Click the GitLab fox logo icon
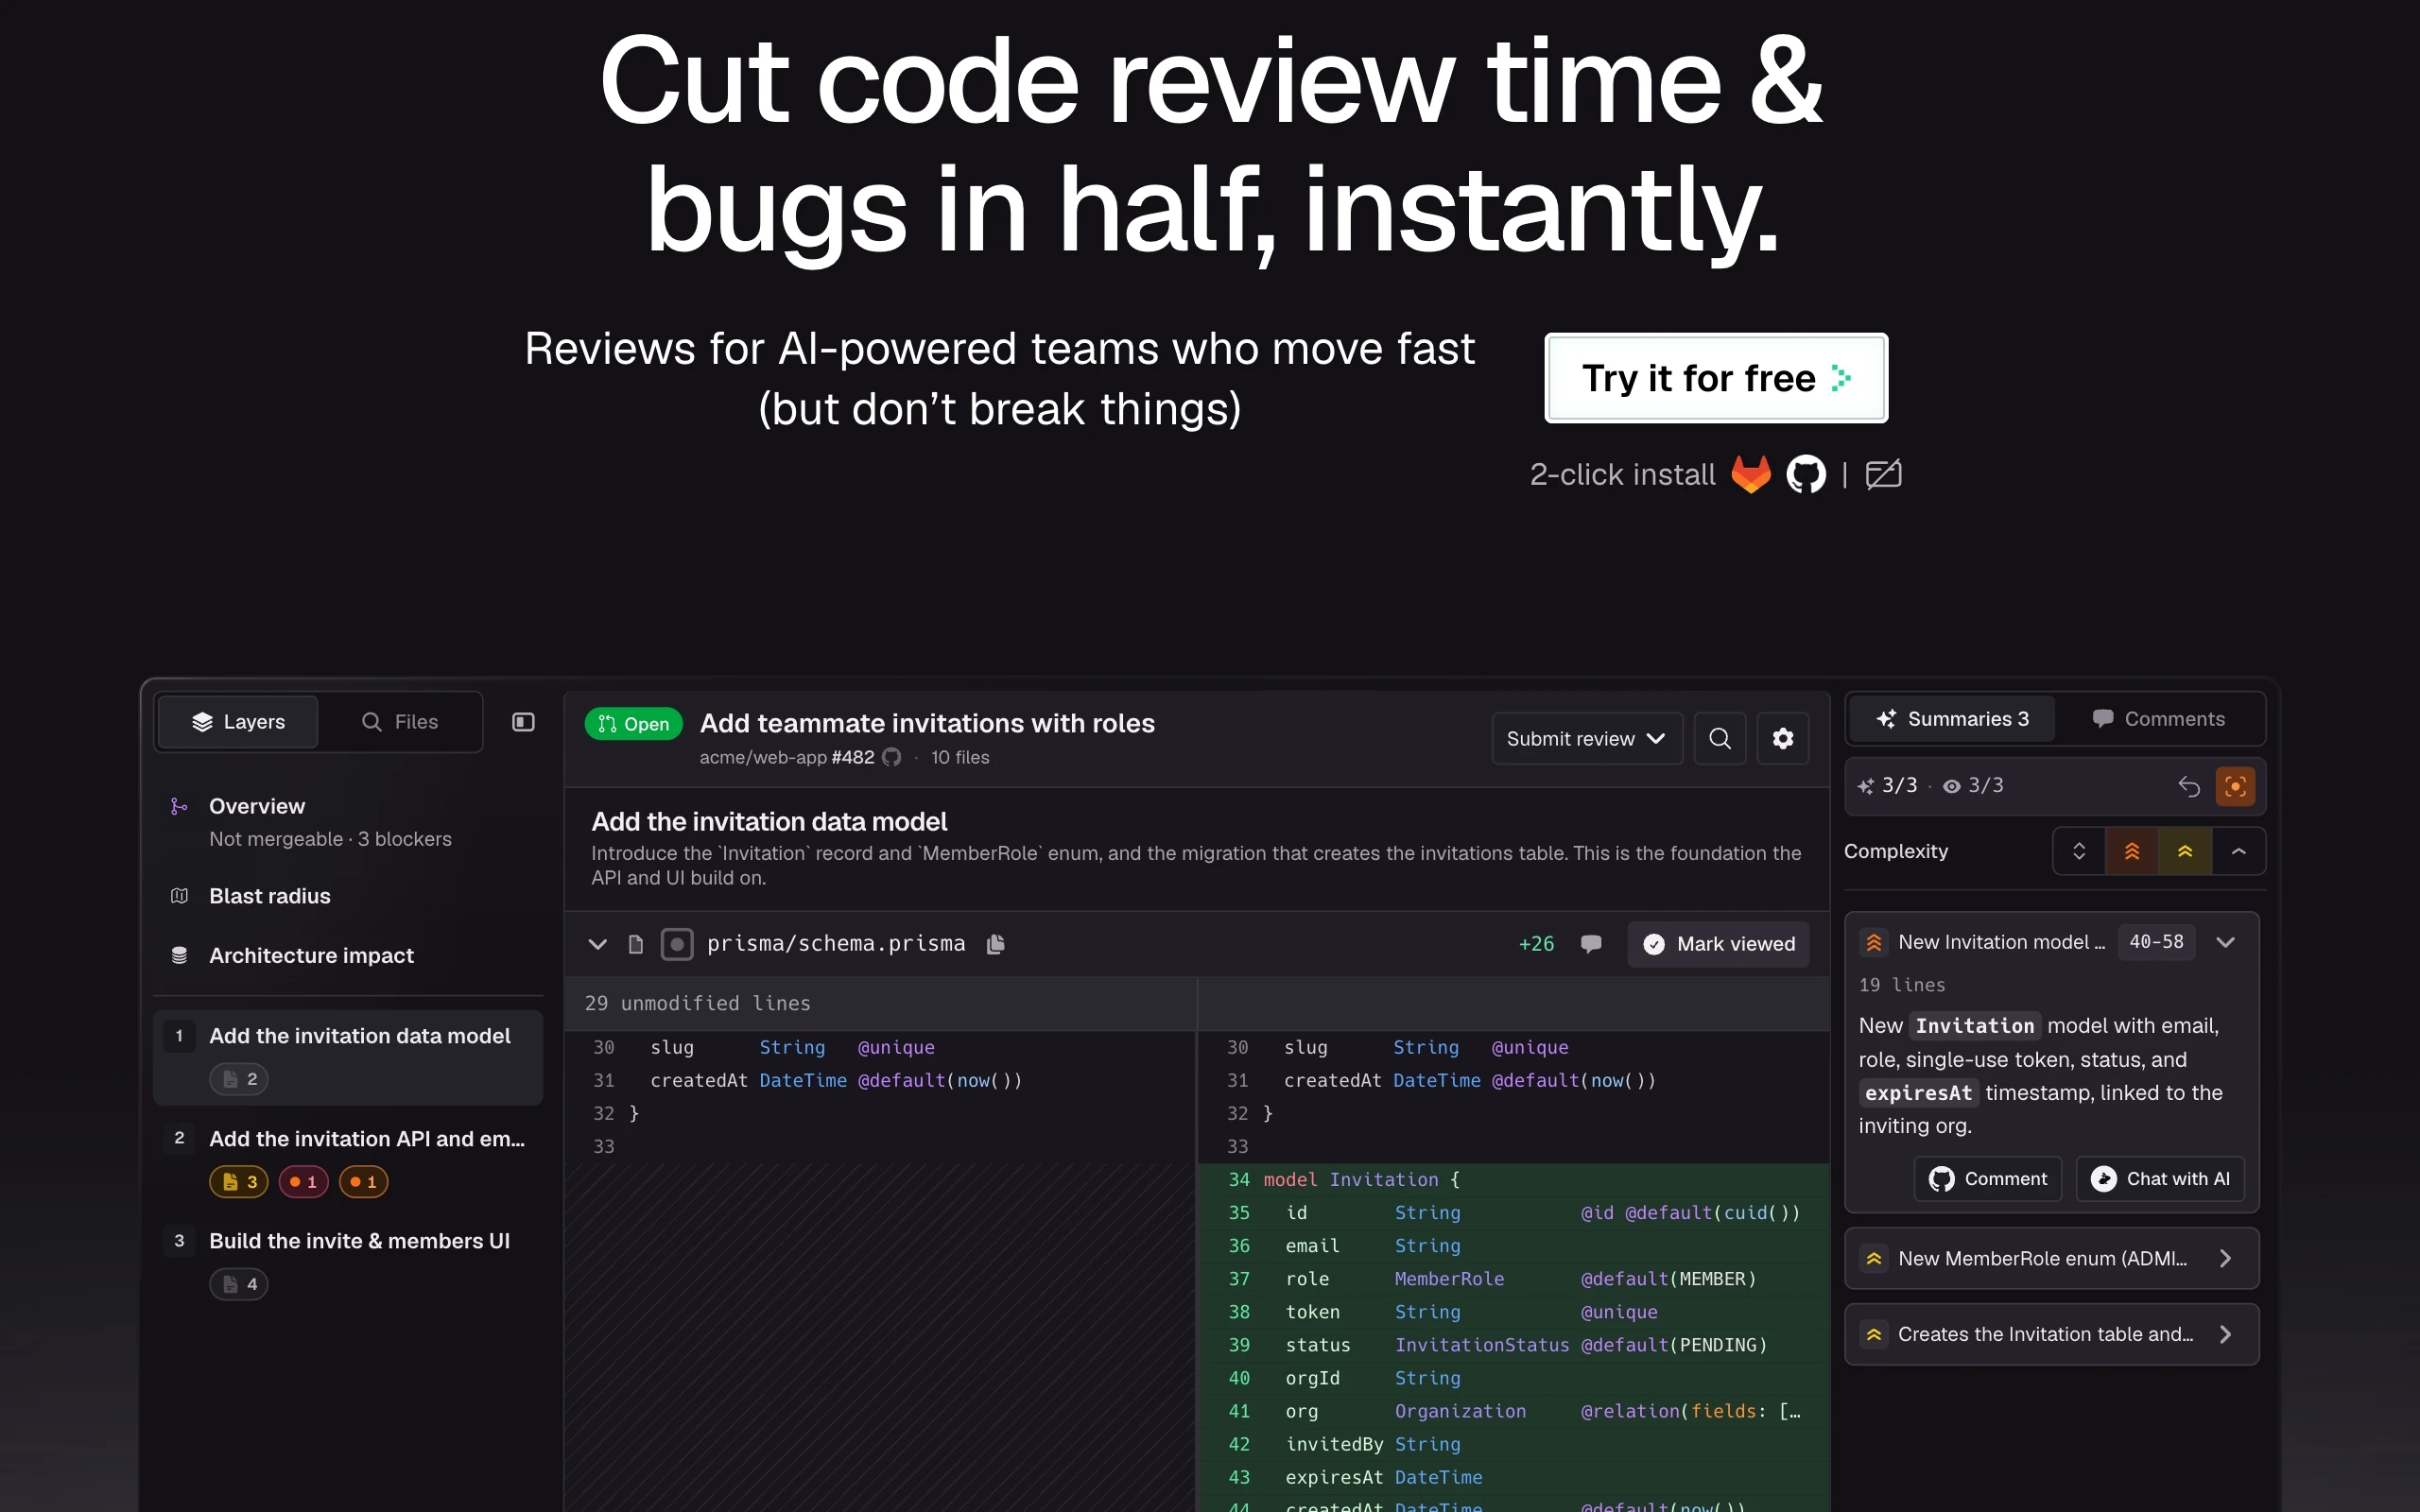This screenshot has width=2420, height=1512. pos(1750,474)
